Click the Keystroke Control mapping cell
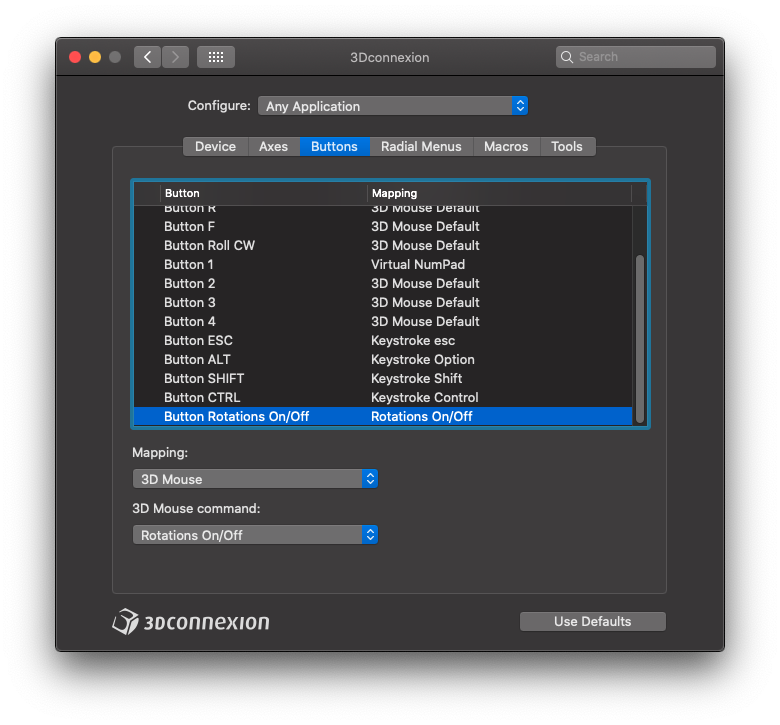The image size is (780, 725). [x=424, y=398]
